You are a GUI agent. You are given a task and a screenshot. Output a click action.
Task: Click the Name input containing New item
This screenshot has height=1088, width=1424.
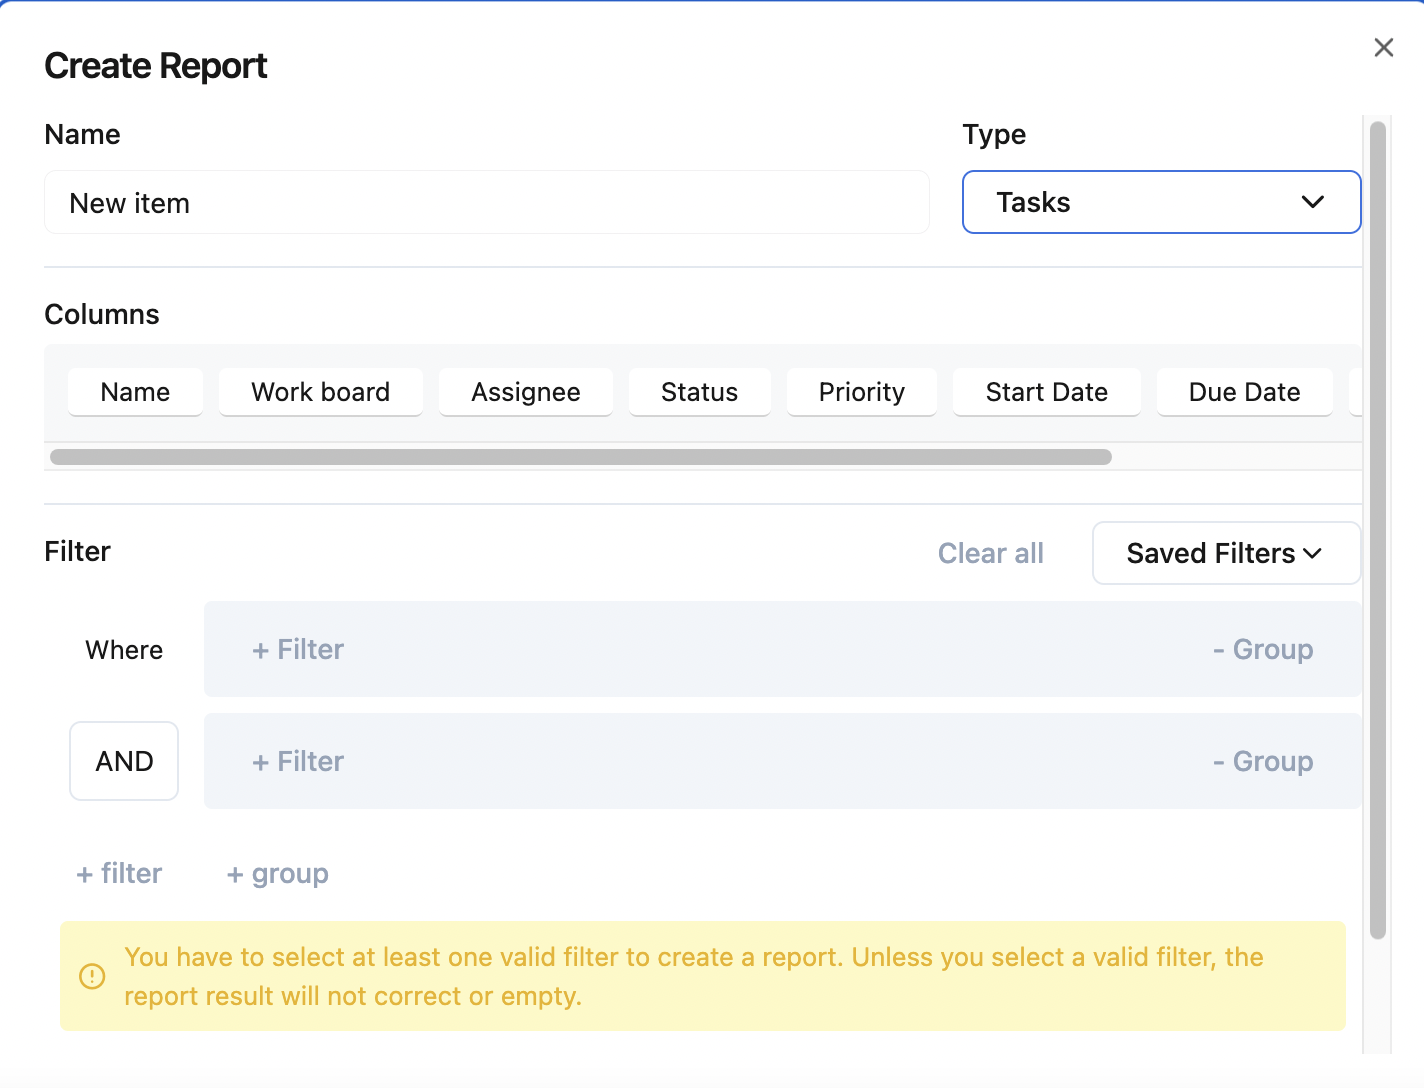click(486, 202)
